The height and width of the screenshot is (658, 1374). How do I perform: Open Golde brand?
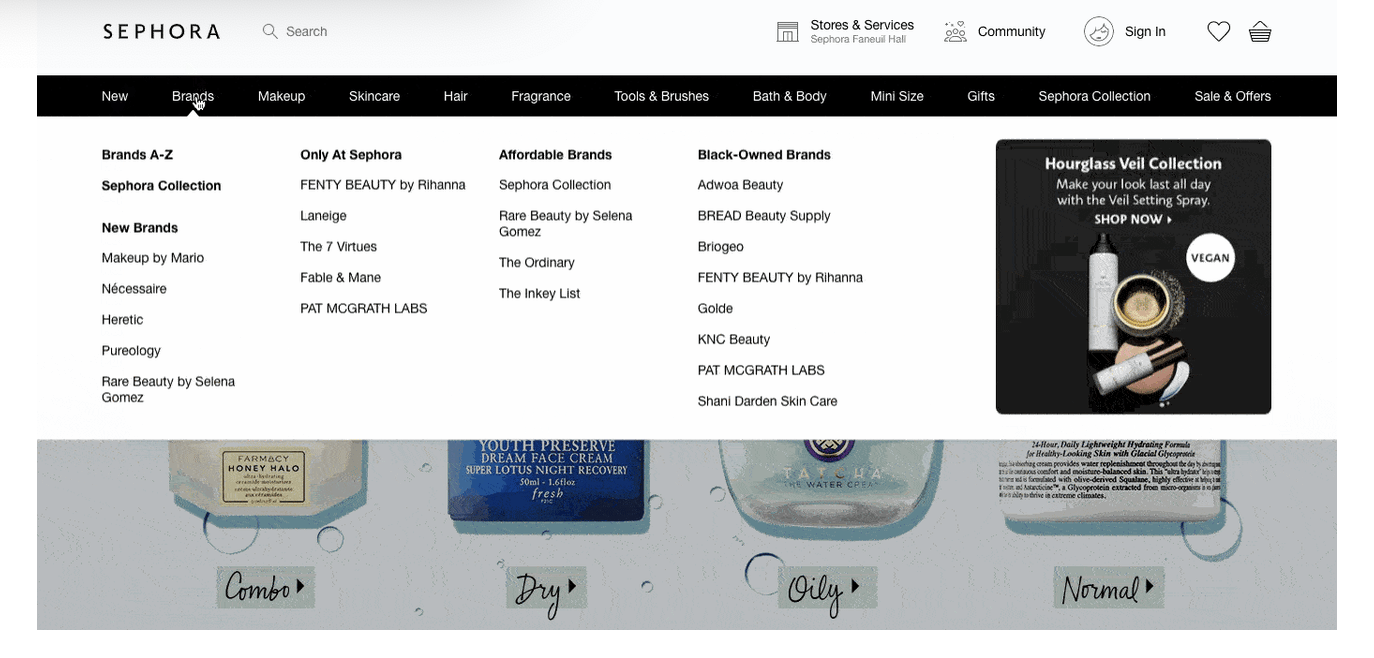tap(715, 309)
